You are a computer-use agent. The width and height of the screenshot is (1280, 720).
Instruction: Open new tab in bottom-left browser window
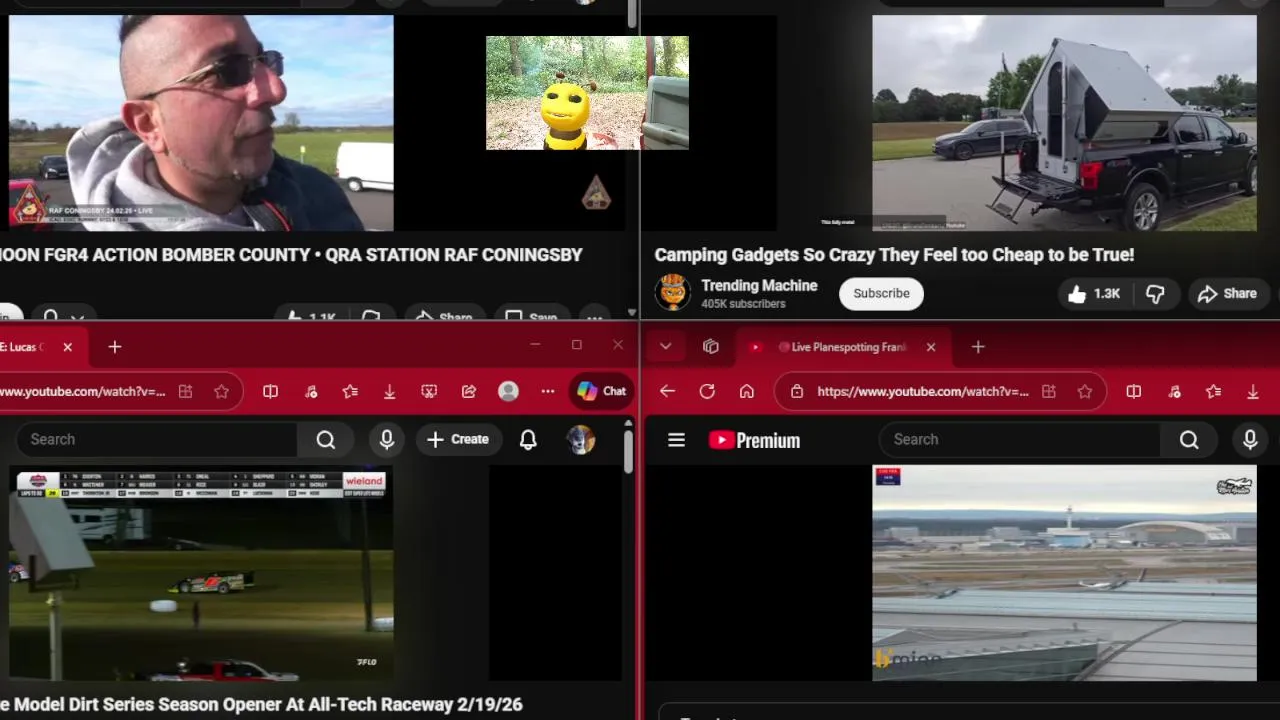[115, 347]
